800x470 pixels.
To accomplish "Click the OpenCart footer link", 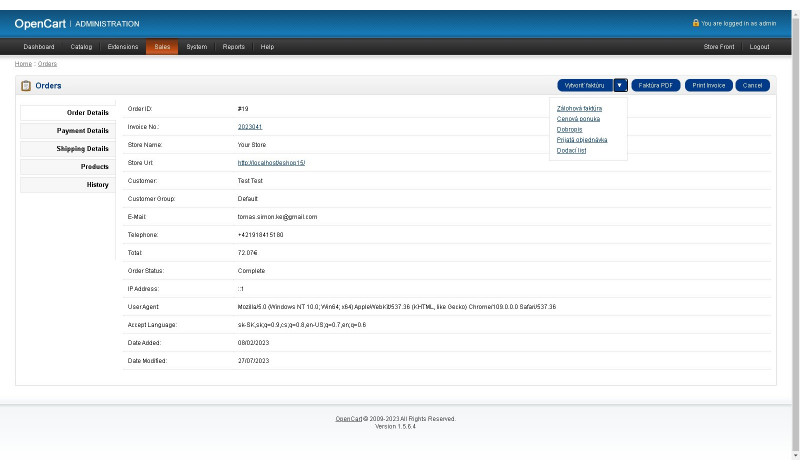I will pyautogui.click(x=349, y=418).
